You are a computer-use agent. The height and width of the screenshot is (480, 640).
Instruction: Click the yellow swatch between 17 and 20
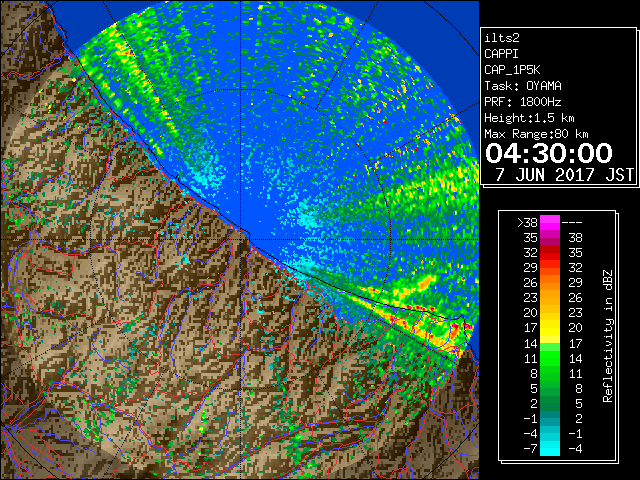(550, 328)
